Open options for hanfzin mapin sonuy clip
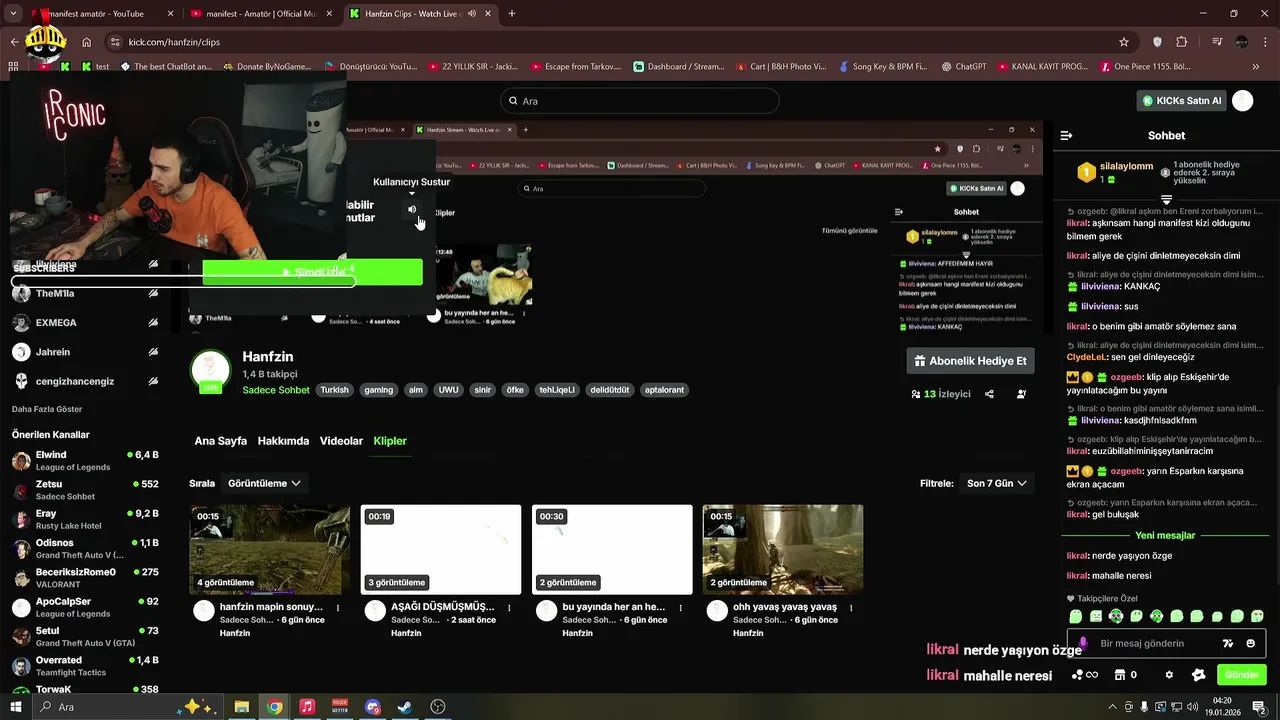This screenshot has width=1280, height=720. point(338,607)
